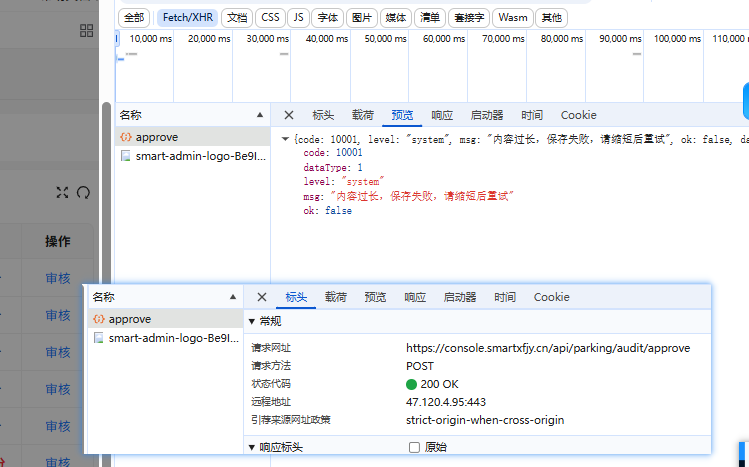Switch to Cookie tab in lower panel
The height and width of the screenshot is (467, 749).
552,297
